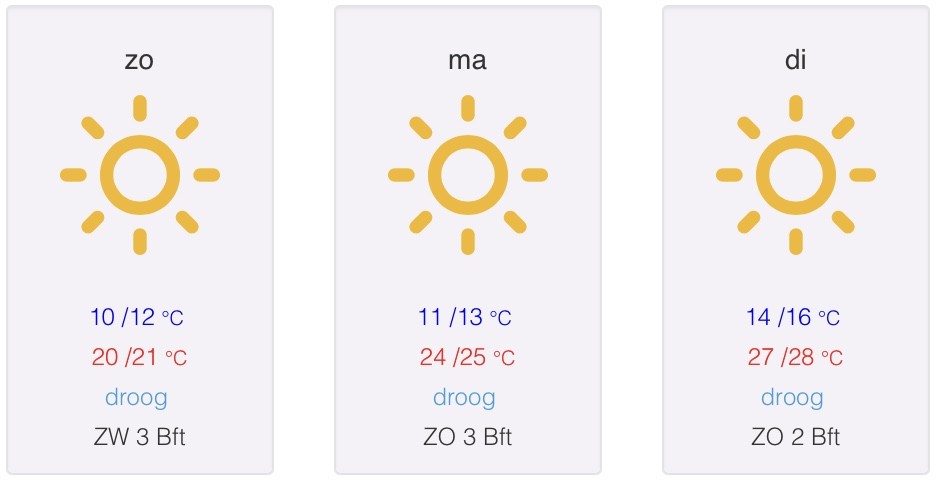
Task: Click minimum temperature 14 /16 °C
Action: pos(793,317)
